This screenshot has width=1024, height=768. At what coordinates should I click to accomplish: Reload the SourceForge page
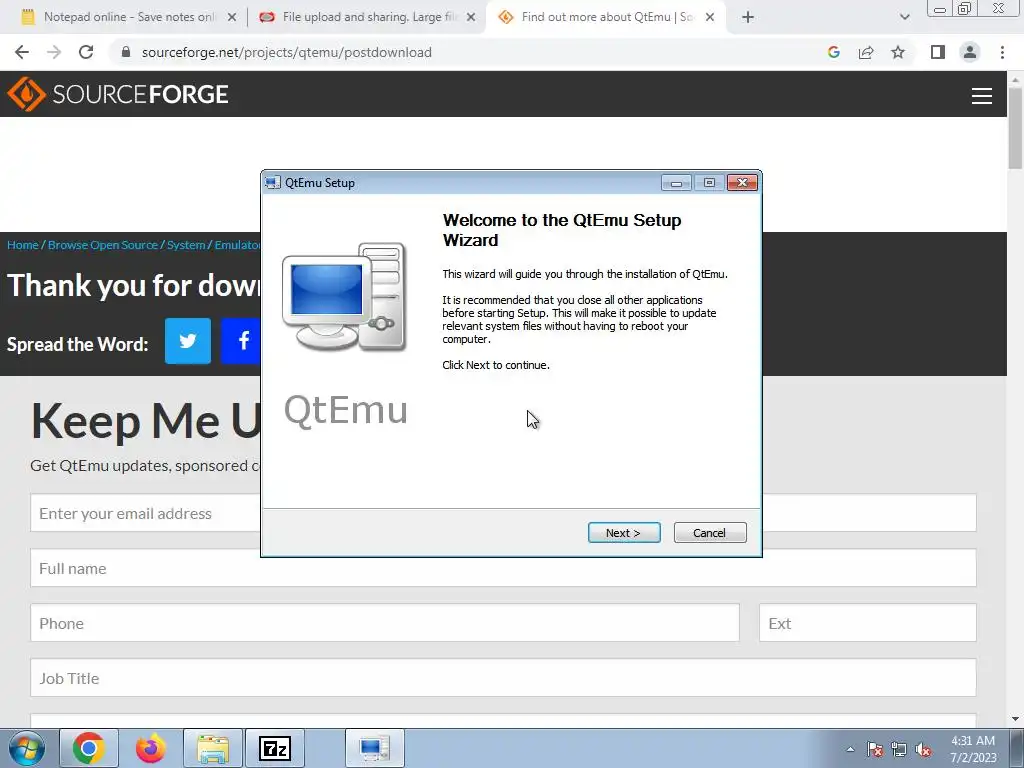[x=86, y=52]
